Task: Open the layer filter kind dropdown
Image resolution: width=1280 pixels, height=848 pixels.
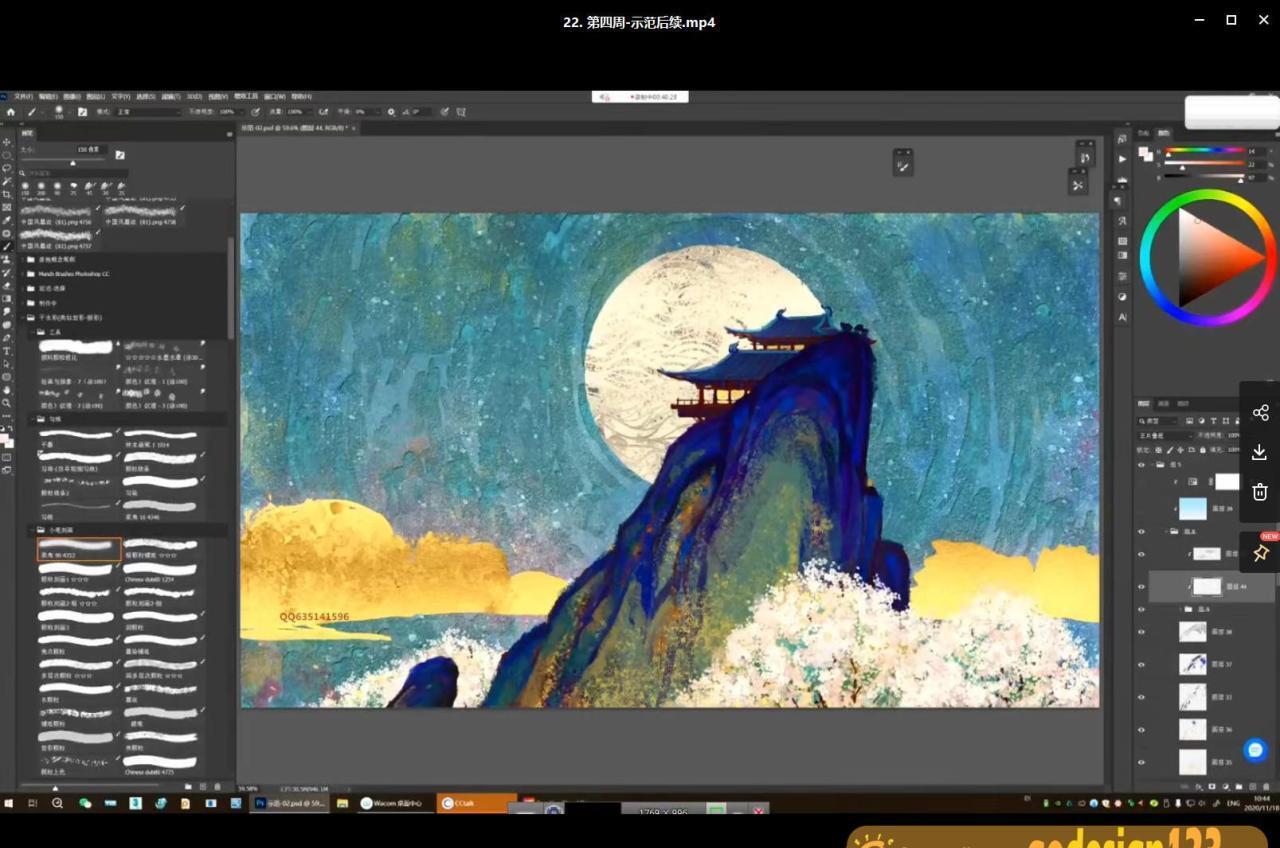Action: click(1158, 420)
